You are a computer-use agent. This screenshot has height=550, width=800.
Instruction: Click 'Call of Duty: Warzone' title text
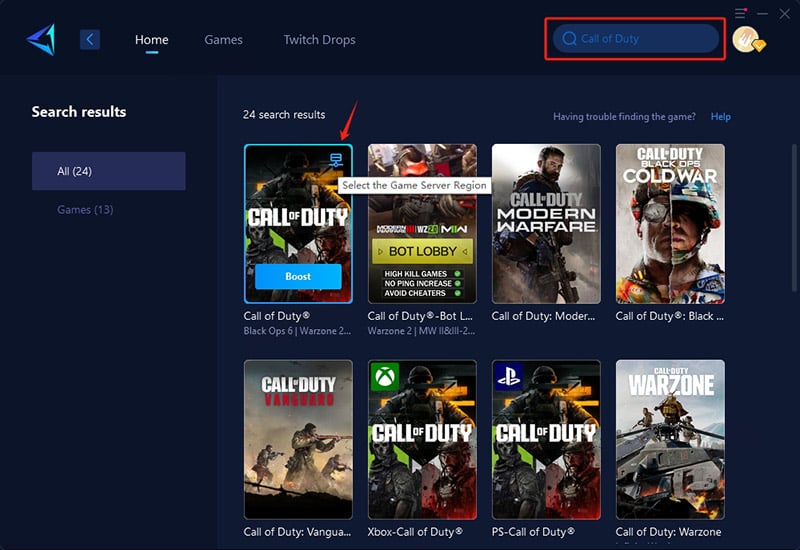(668, 532)
